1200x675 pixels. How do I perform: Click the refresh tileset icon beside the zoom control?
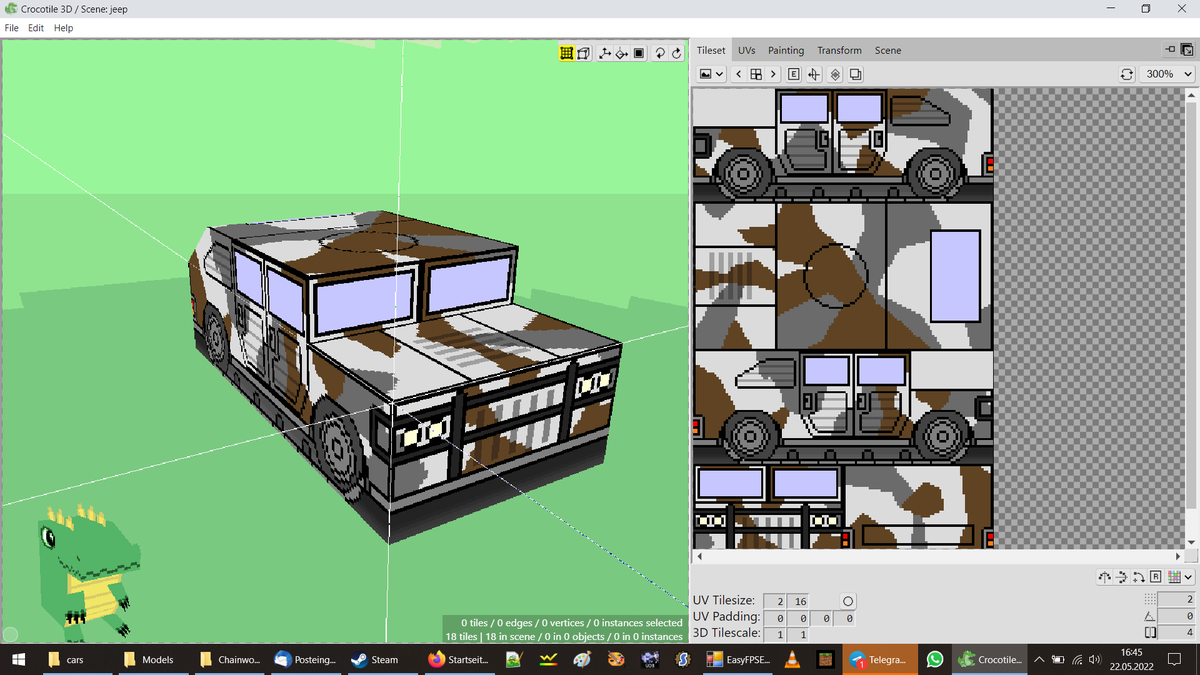pyautogui.click(x=1128, y=73)
